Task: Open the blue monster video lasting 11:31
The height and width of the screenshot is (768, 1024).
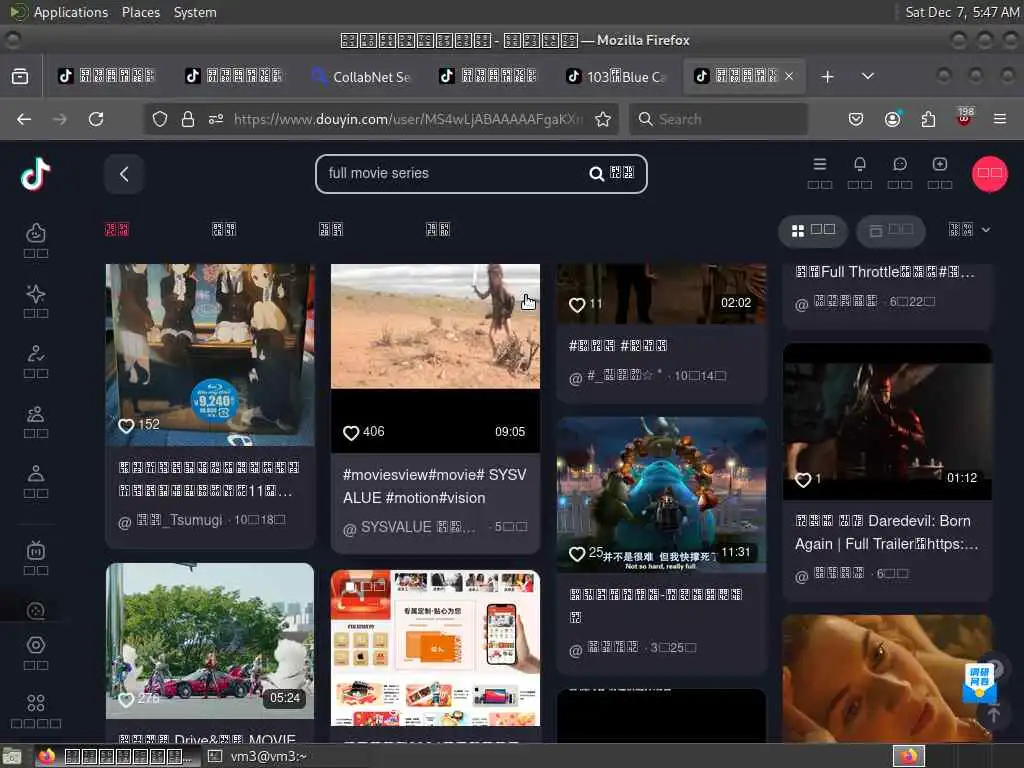Action: click(661, 495)
